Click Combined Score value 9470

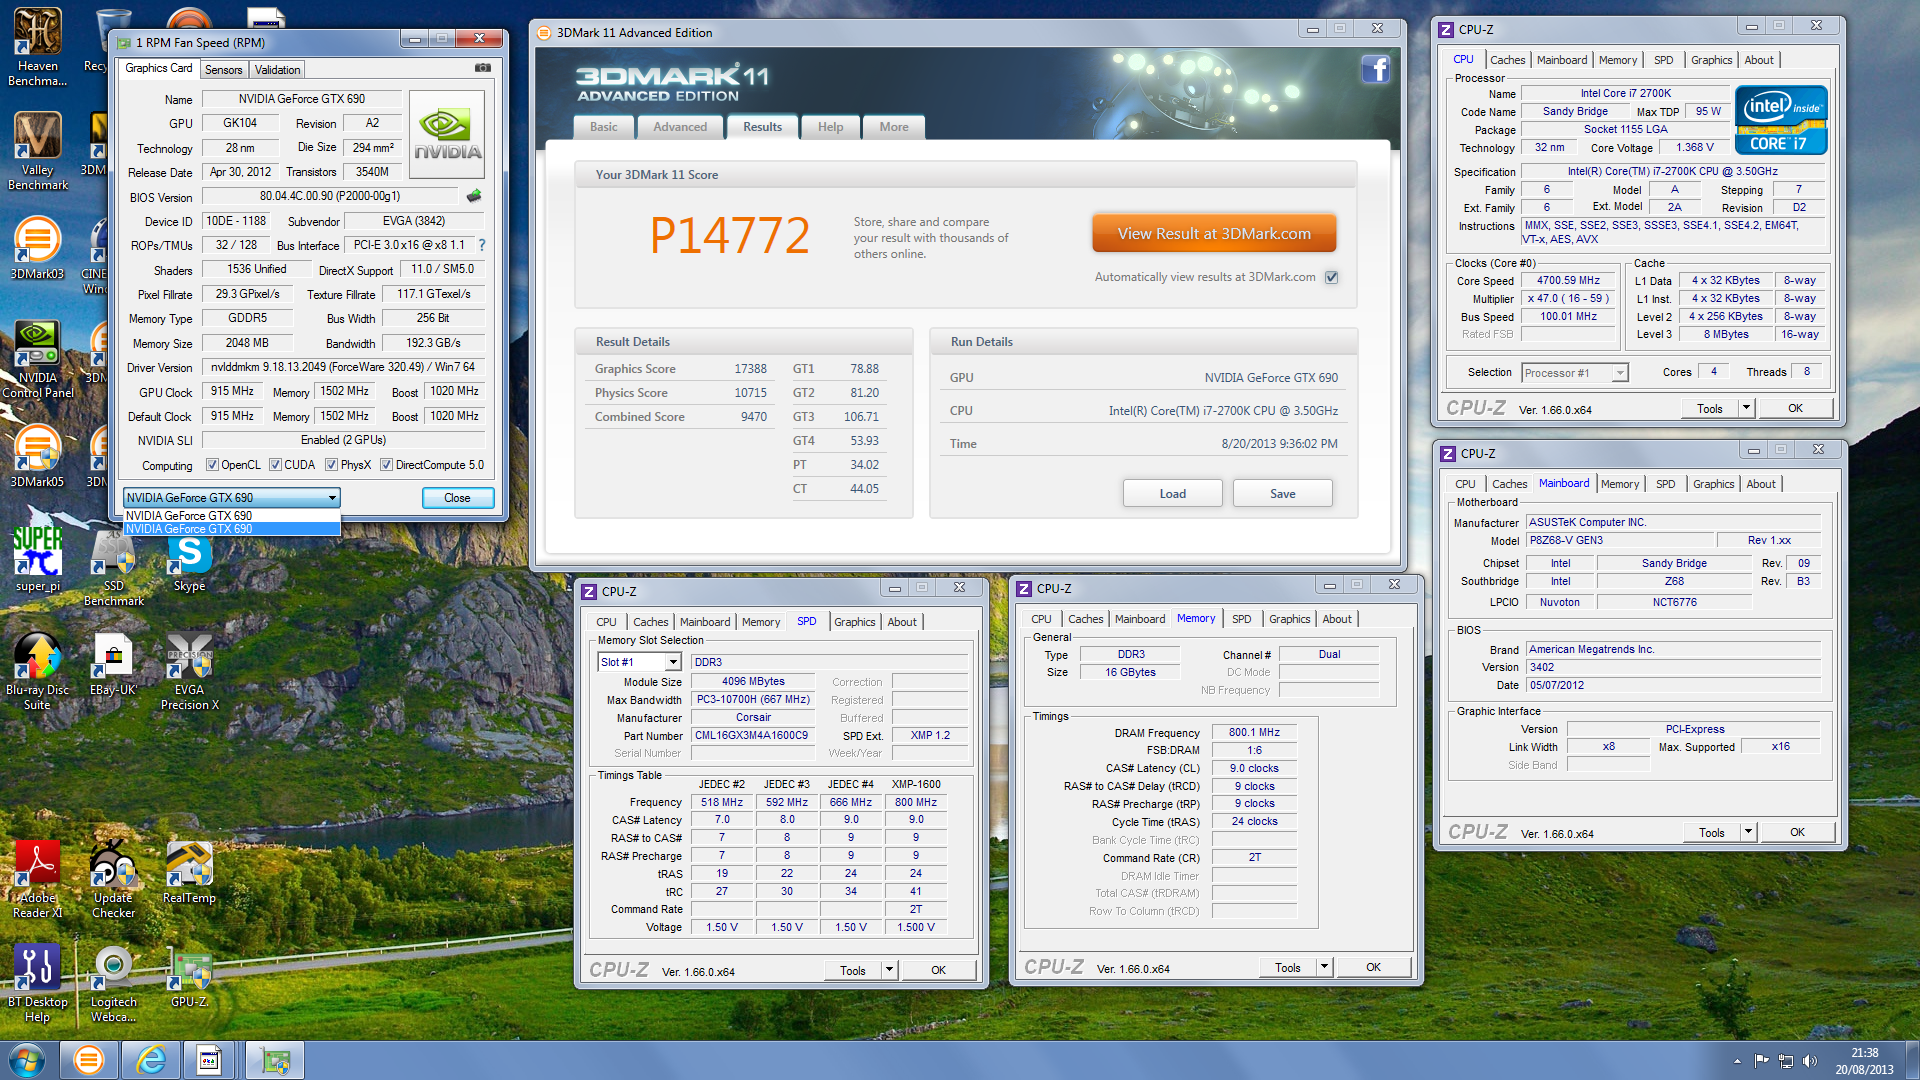[754, 417]
